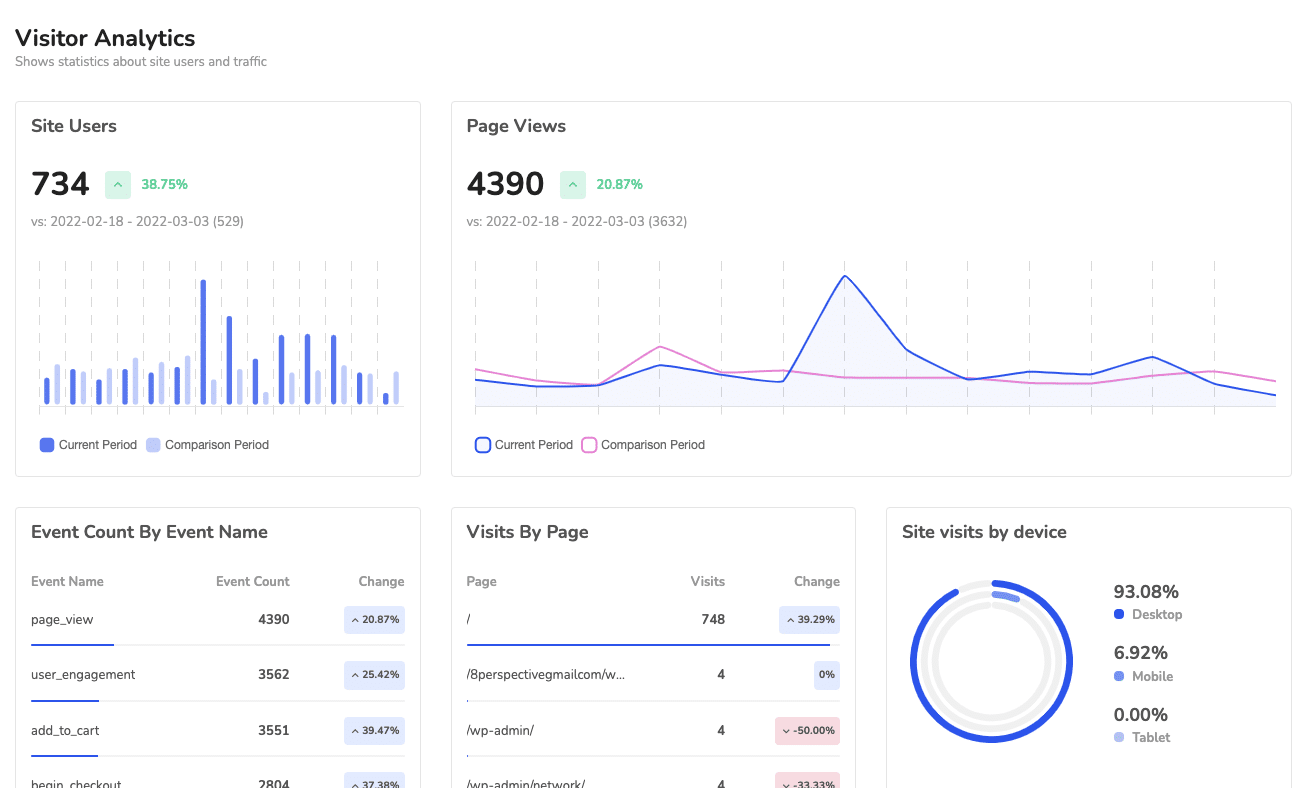Click the Change header in Visits By Page
The height and width of the screenshot is (788, 1312).
(817, 581)
